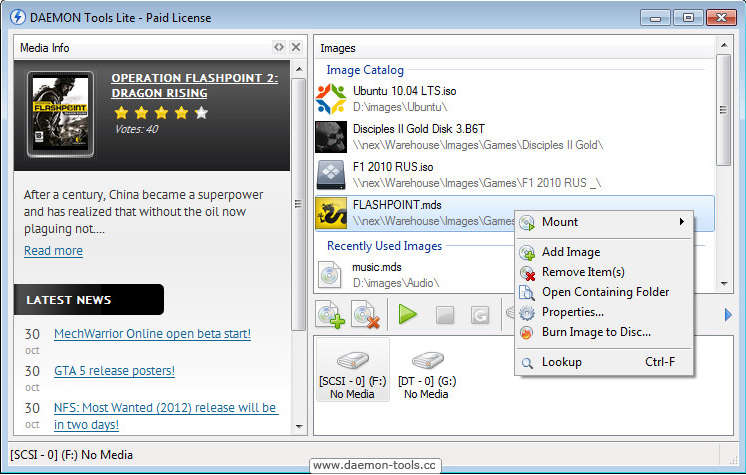Screen dimensions: 746x475
Task: Open MechWarrior Online open beta start! news
Action: [152, 334]
